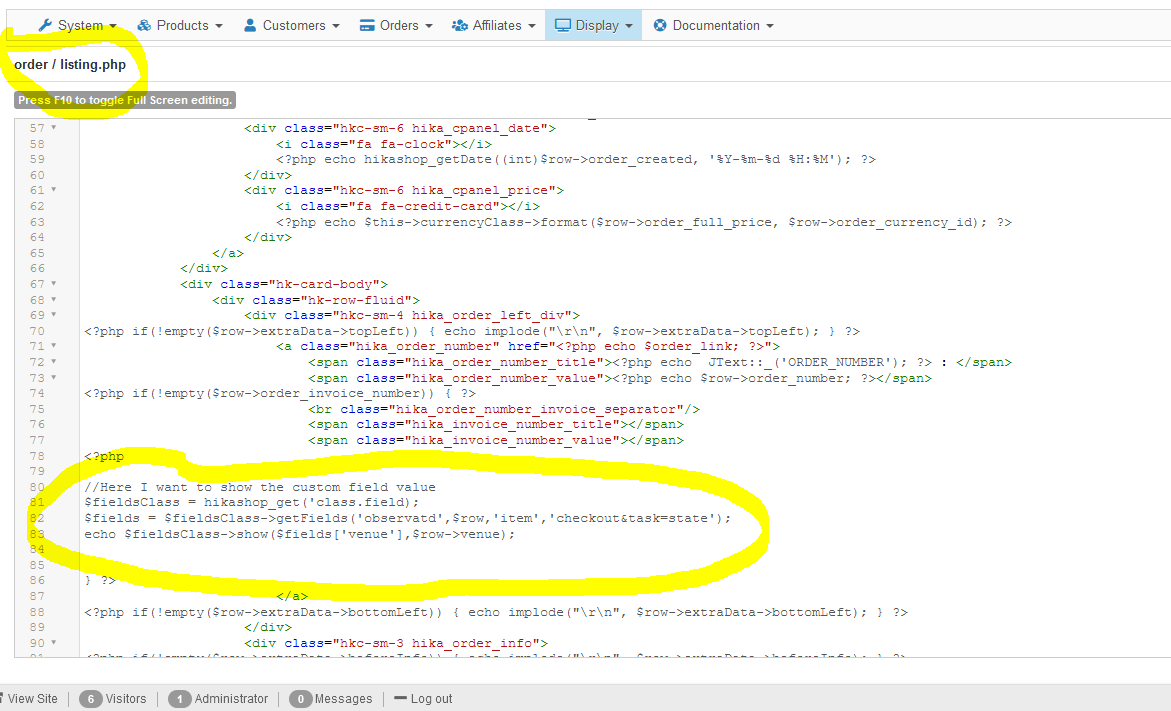Click the hk-row-fluid div on line 68

tap(316, 299)
